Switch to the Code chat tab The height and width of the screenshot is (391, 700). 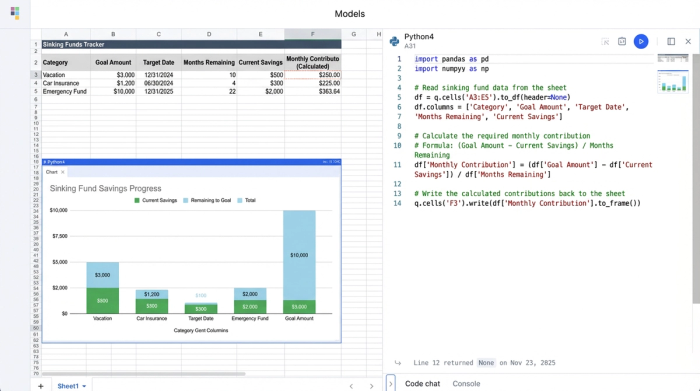(x=422, y=383)
